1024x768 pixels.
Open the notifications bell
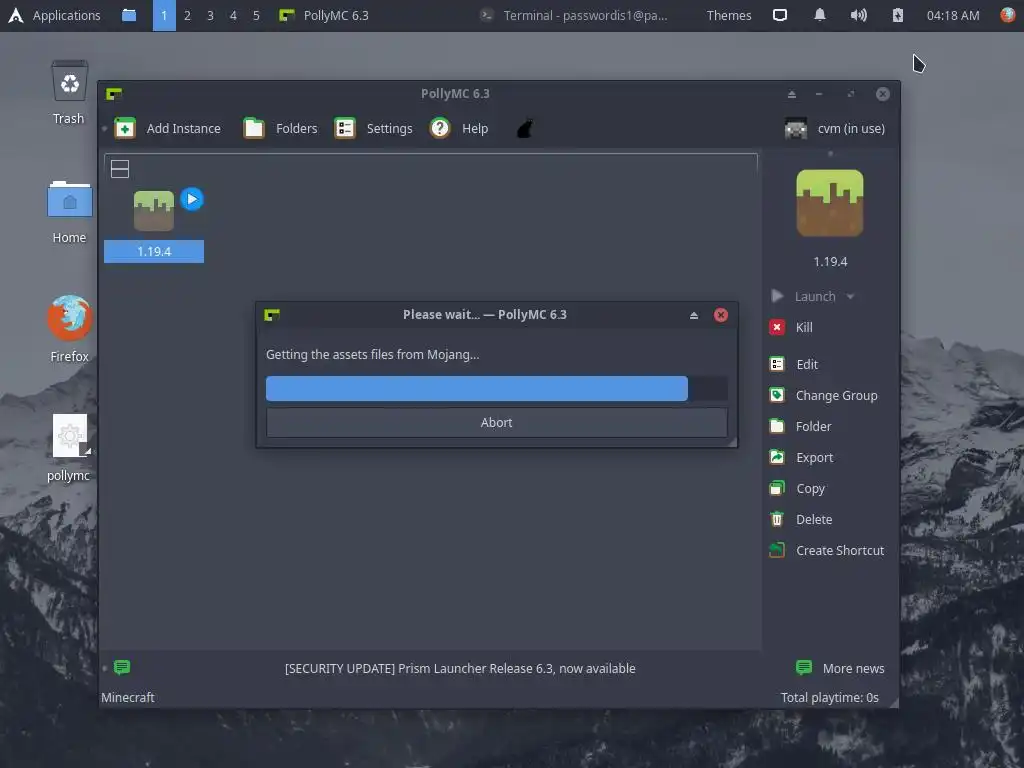point(820,15)
